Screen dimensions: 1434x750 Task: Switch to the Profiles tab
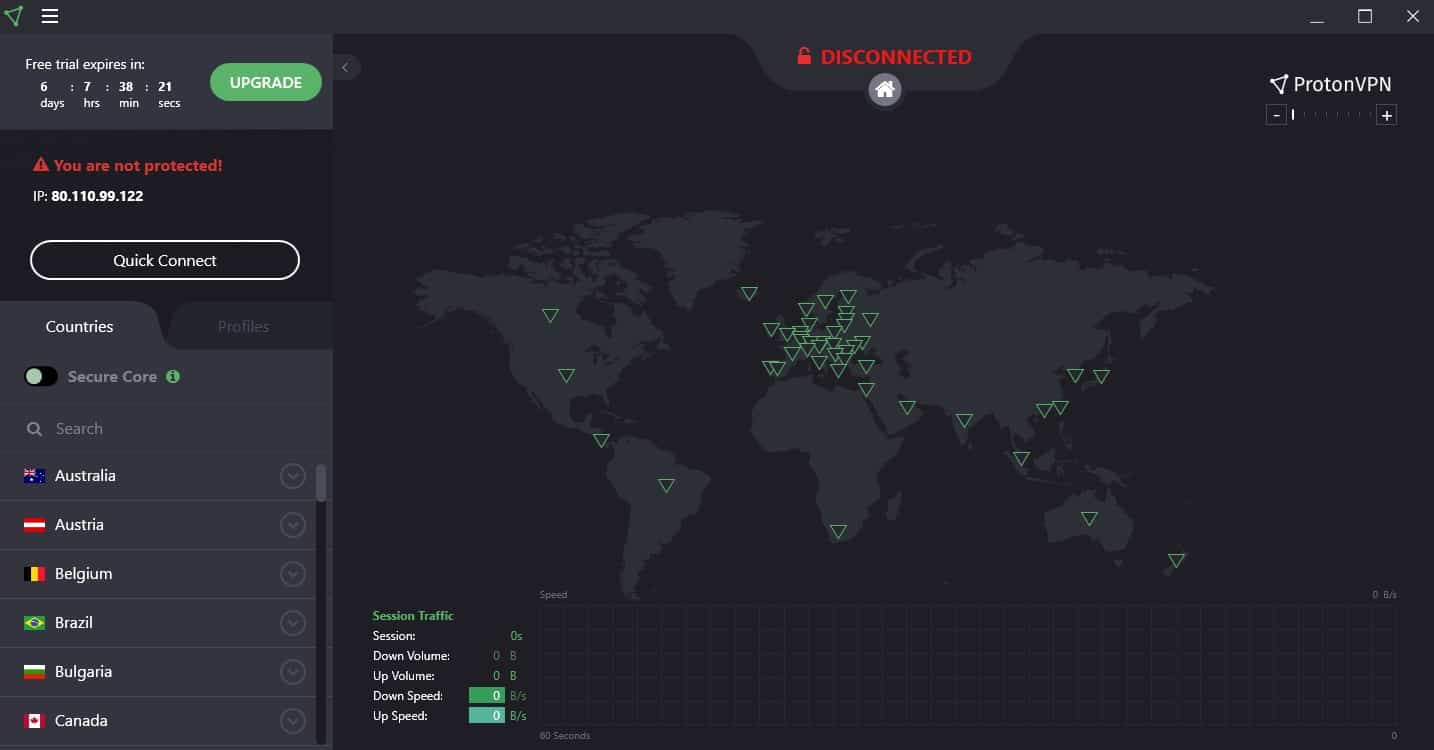(x=244, y=326)
